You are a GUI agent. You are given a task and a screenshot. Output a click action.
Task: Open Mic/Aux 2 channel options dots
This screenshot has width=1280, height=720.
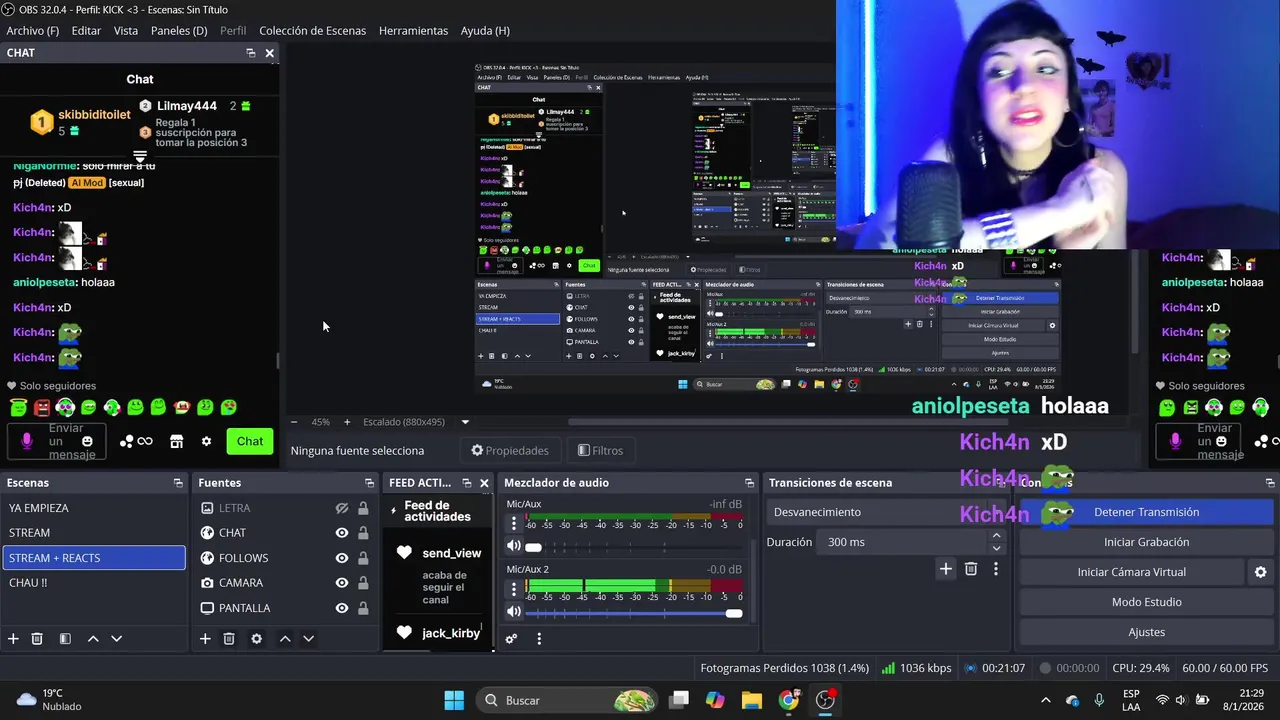point(514,589)
